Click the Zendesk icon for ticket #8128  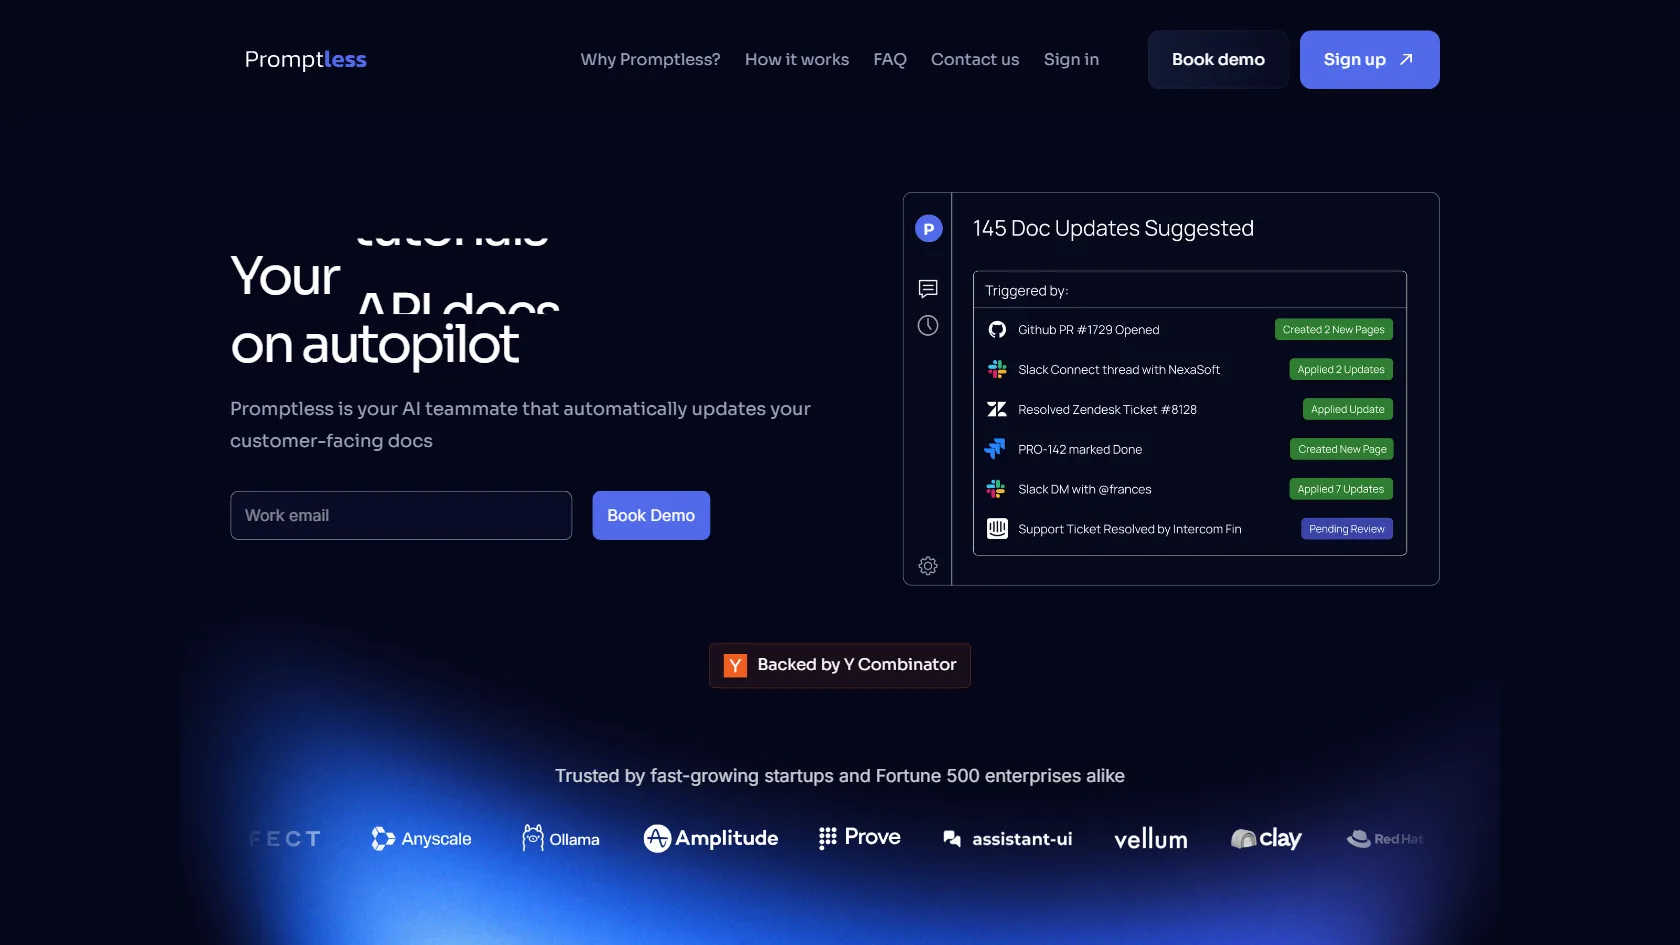(996, 409)
